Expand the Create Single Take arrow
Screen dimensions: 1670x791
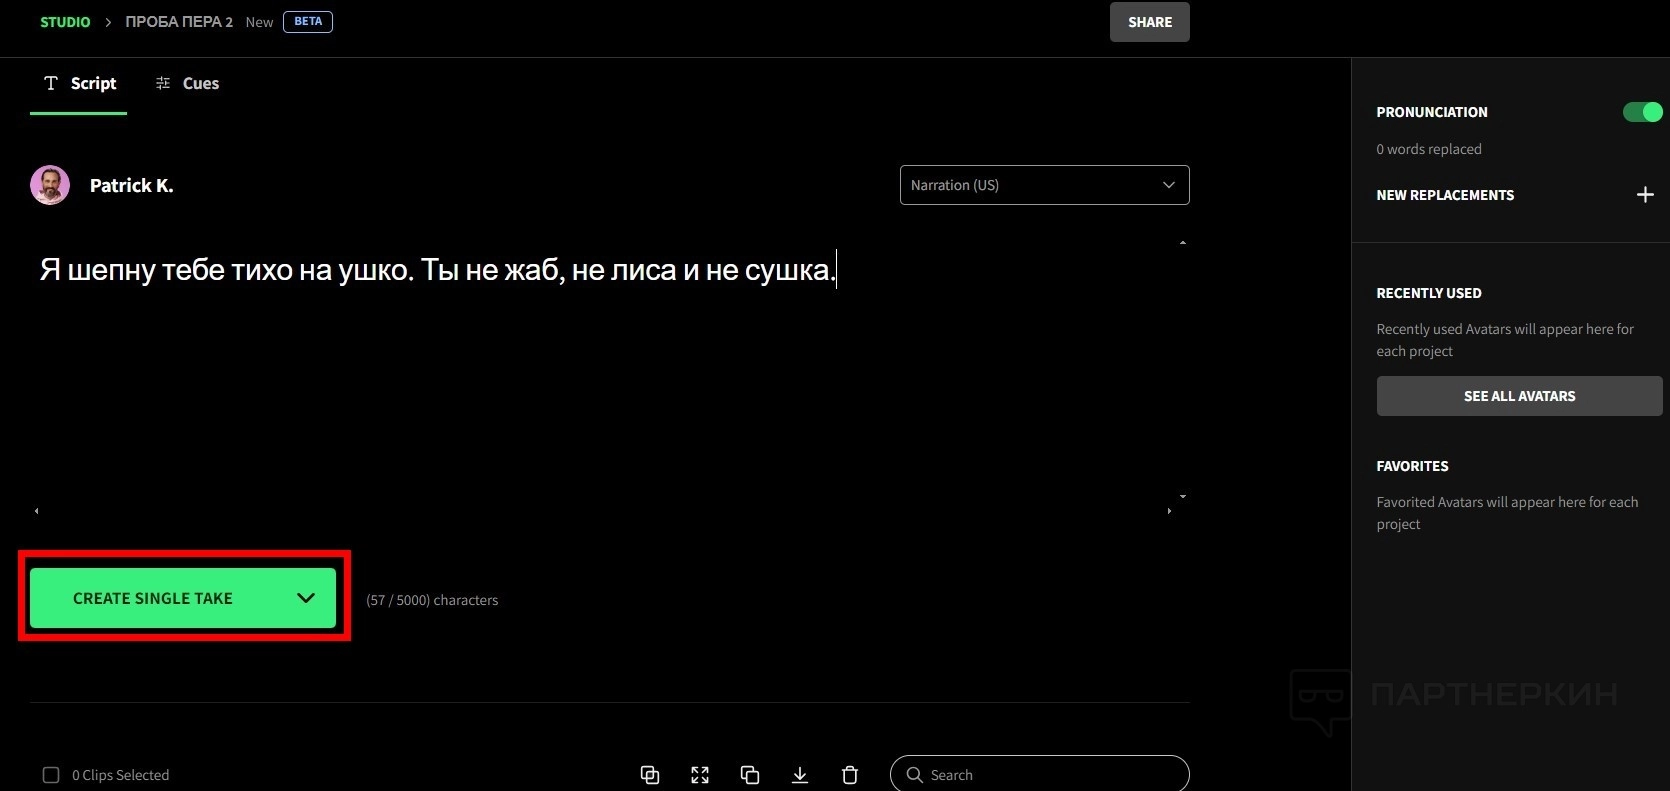(306, 598)
